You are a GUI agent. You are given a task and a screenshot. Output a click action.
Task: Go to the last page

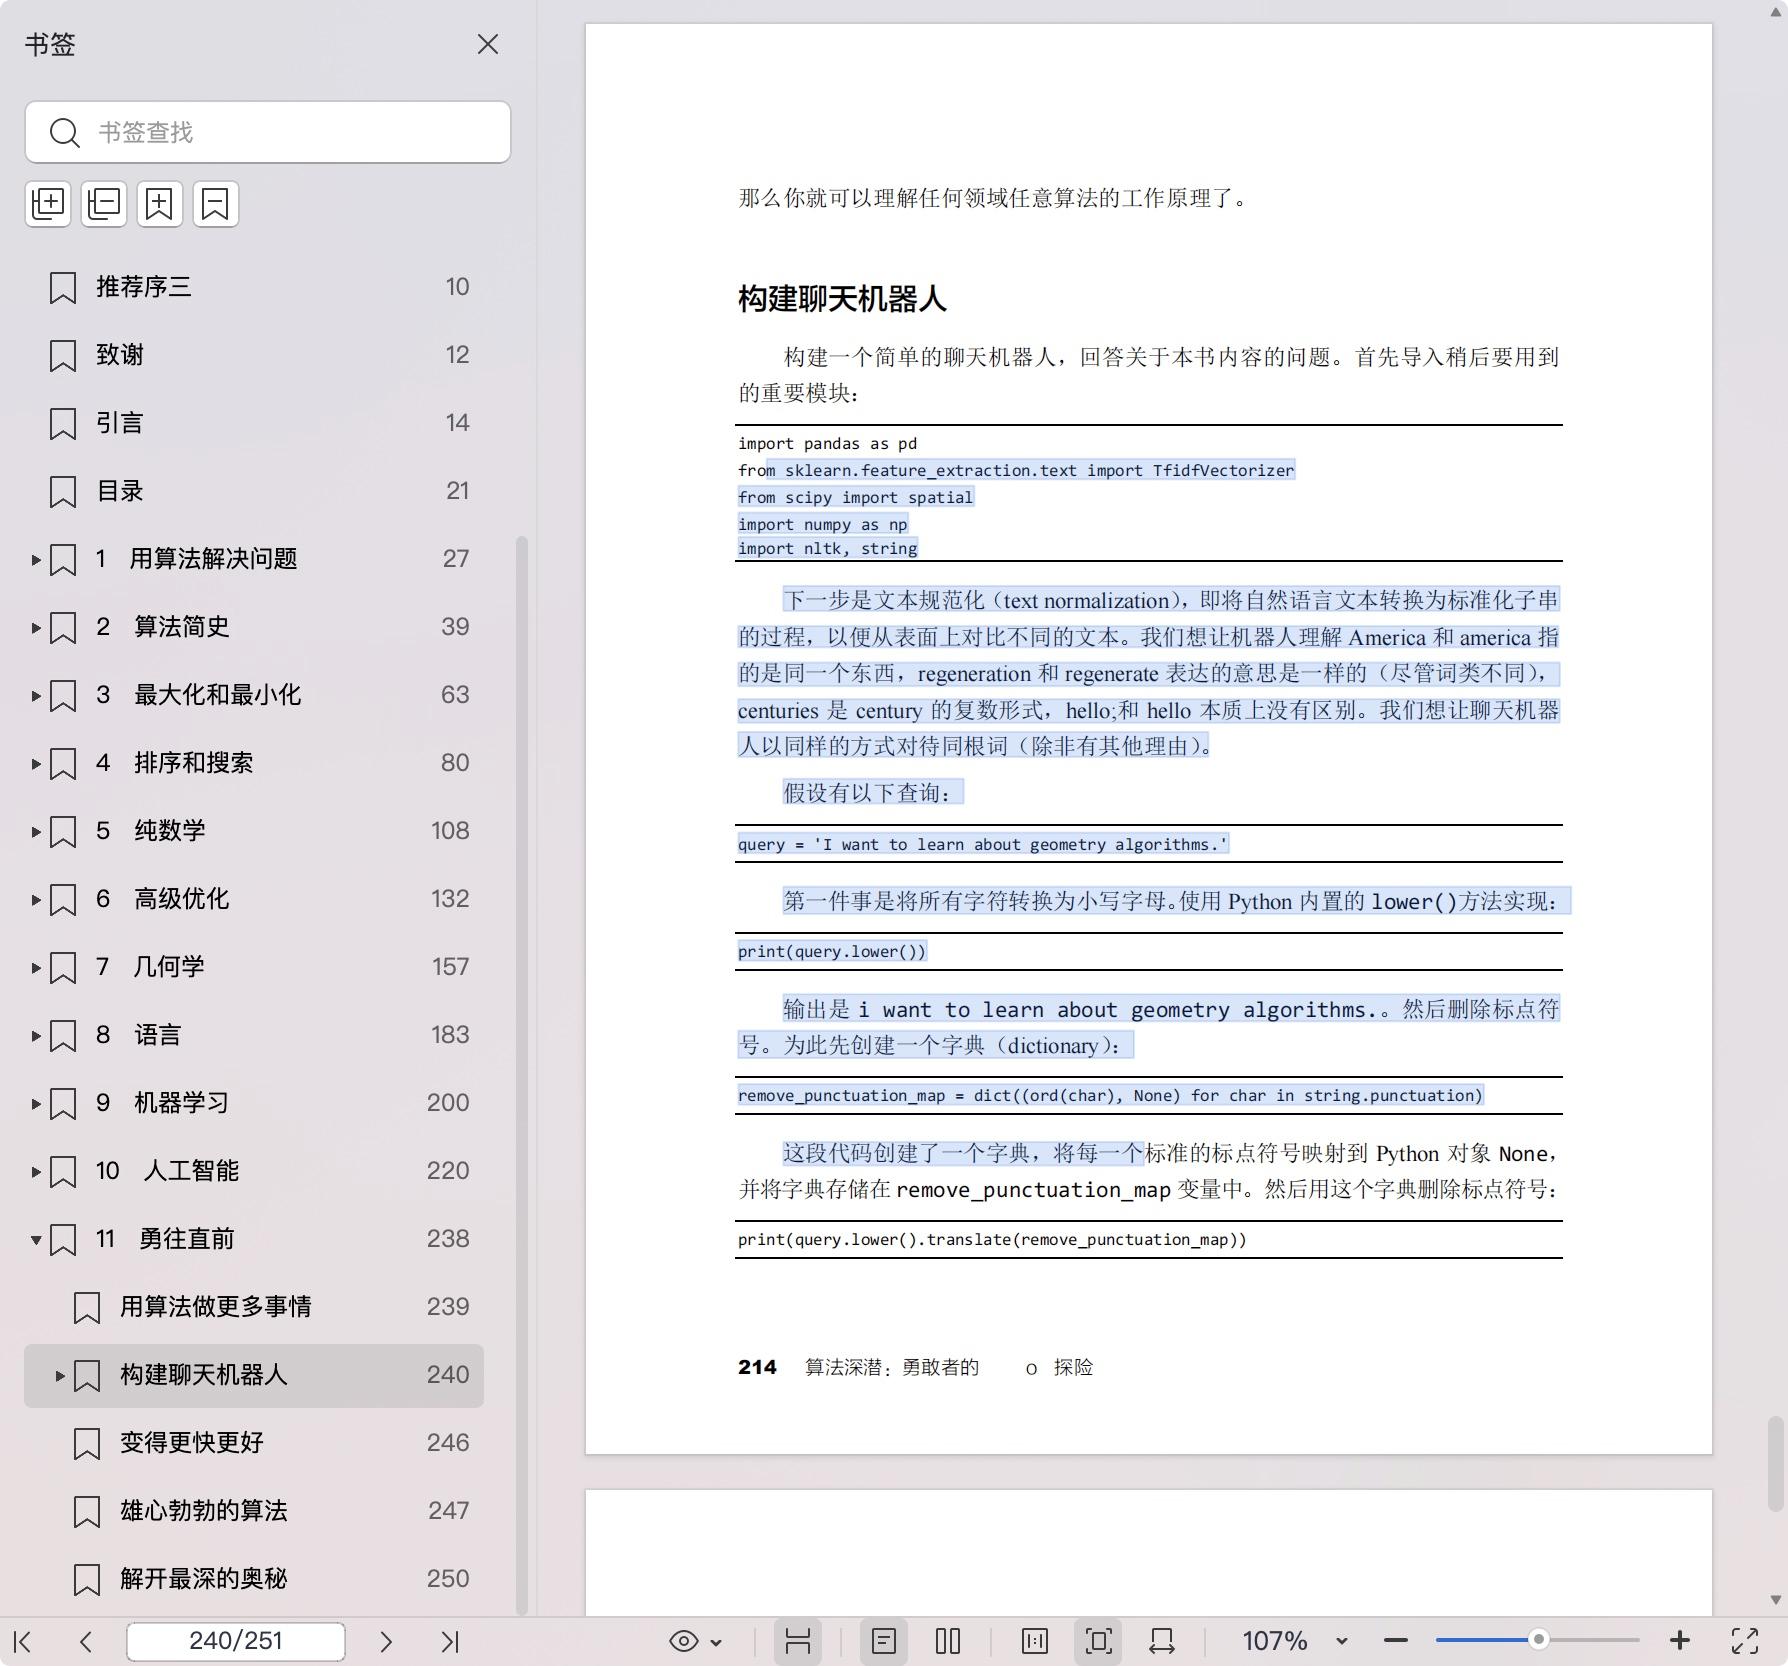450,1641
